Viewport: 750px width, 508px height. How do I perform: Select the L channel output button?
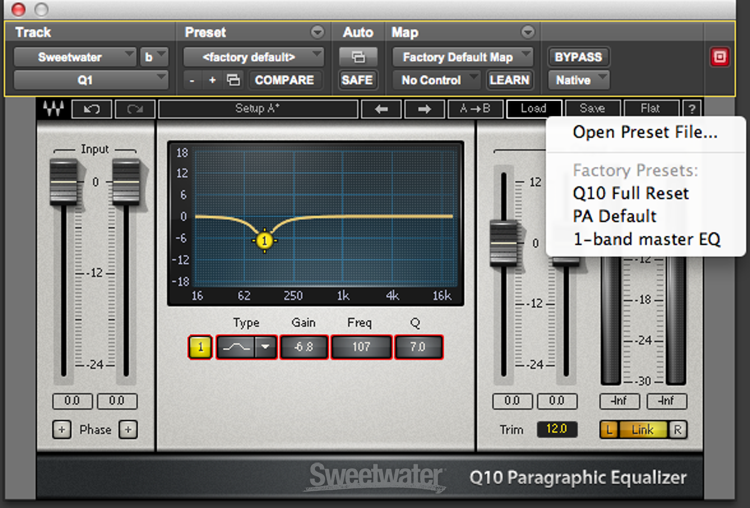coord(609,430)
